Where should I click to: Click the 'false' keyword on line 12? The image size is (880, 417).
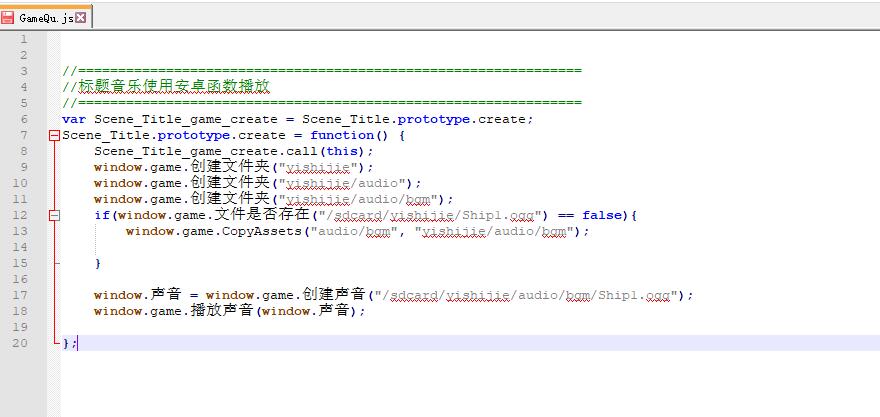click(x=602, y=216)
